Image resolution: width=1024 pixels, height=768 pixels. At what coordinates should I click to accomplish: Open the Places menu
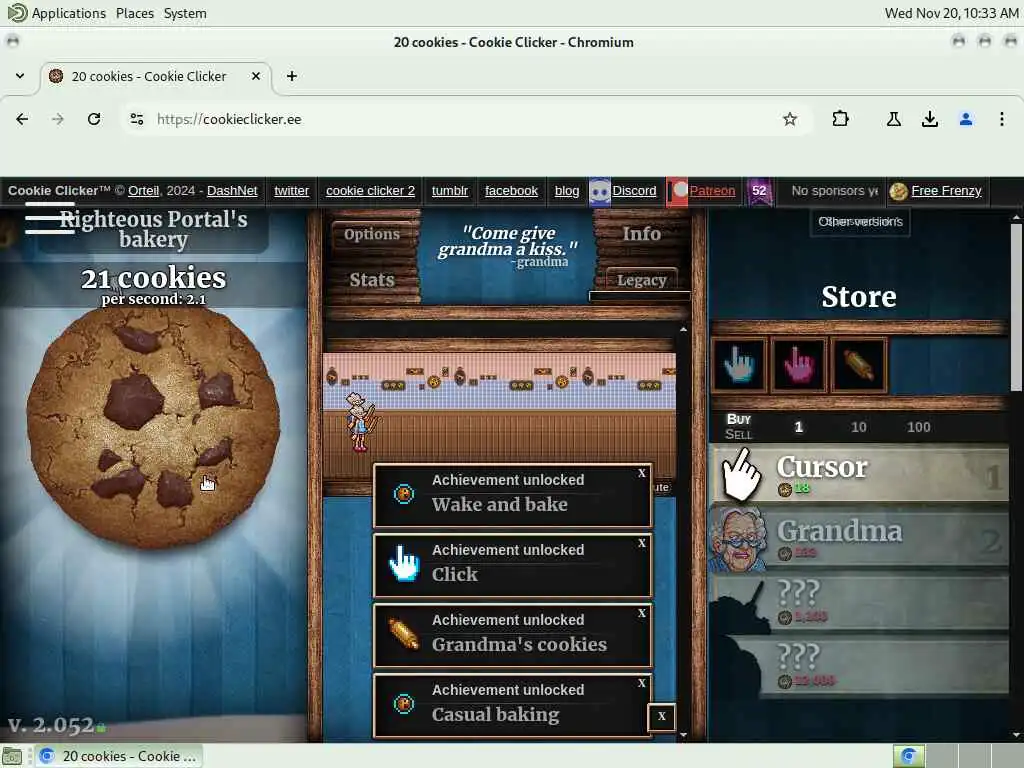coord(135,13)
